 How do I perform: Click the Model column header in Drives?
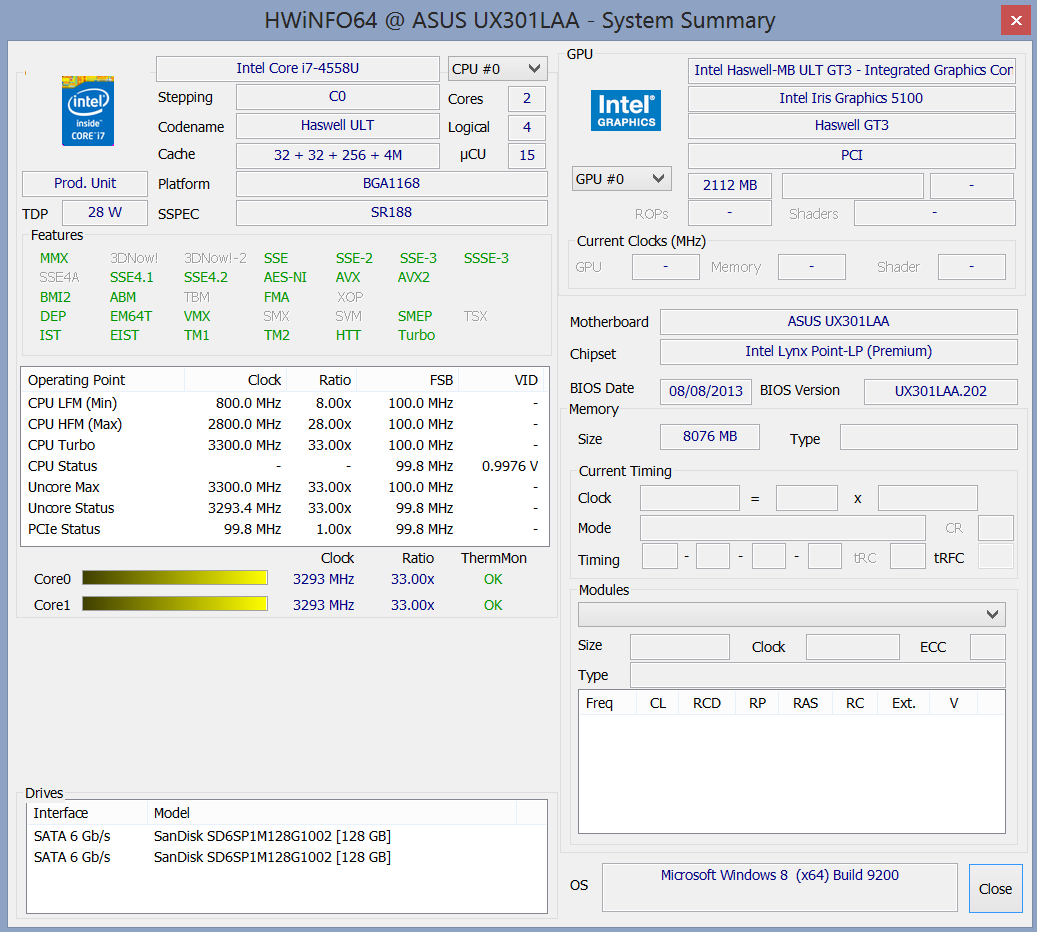pos(331,813)
